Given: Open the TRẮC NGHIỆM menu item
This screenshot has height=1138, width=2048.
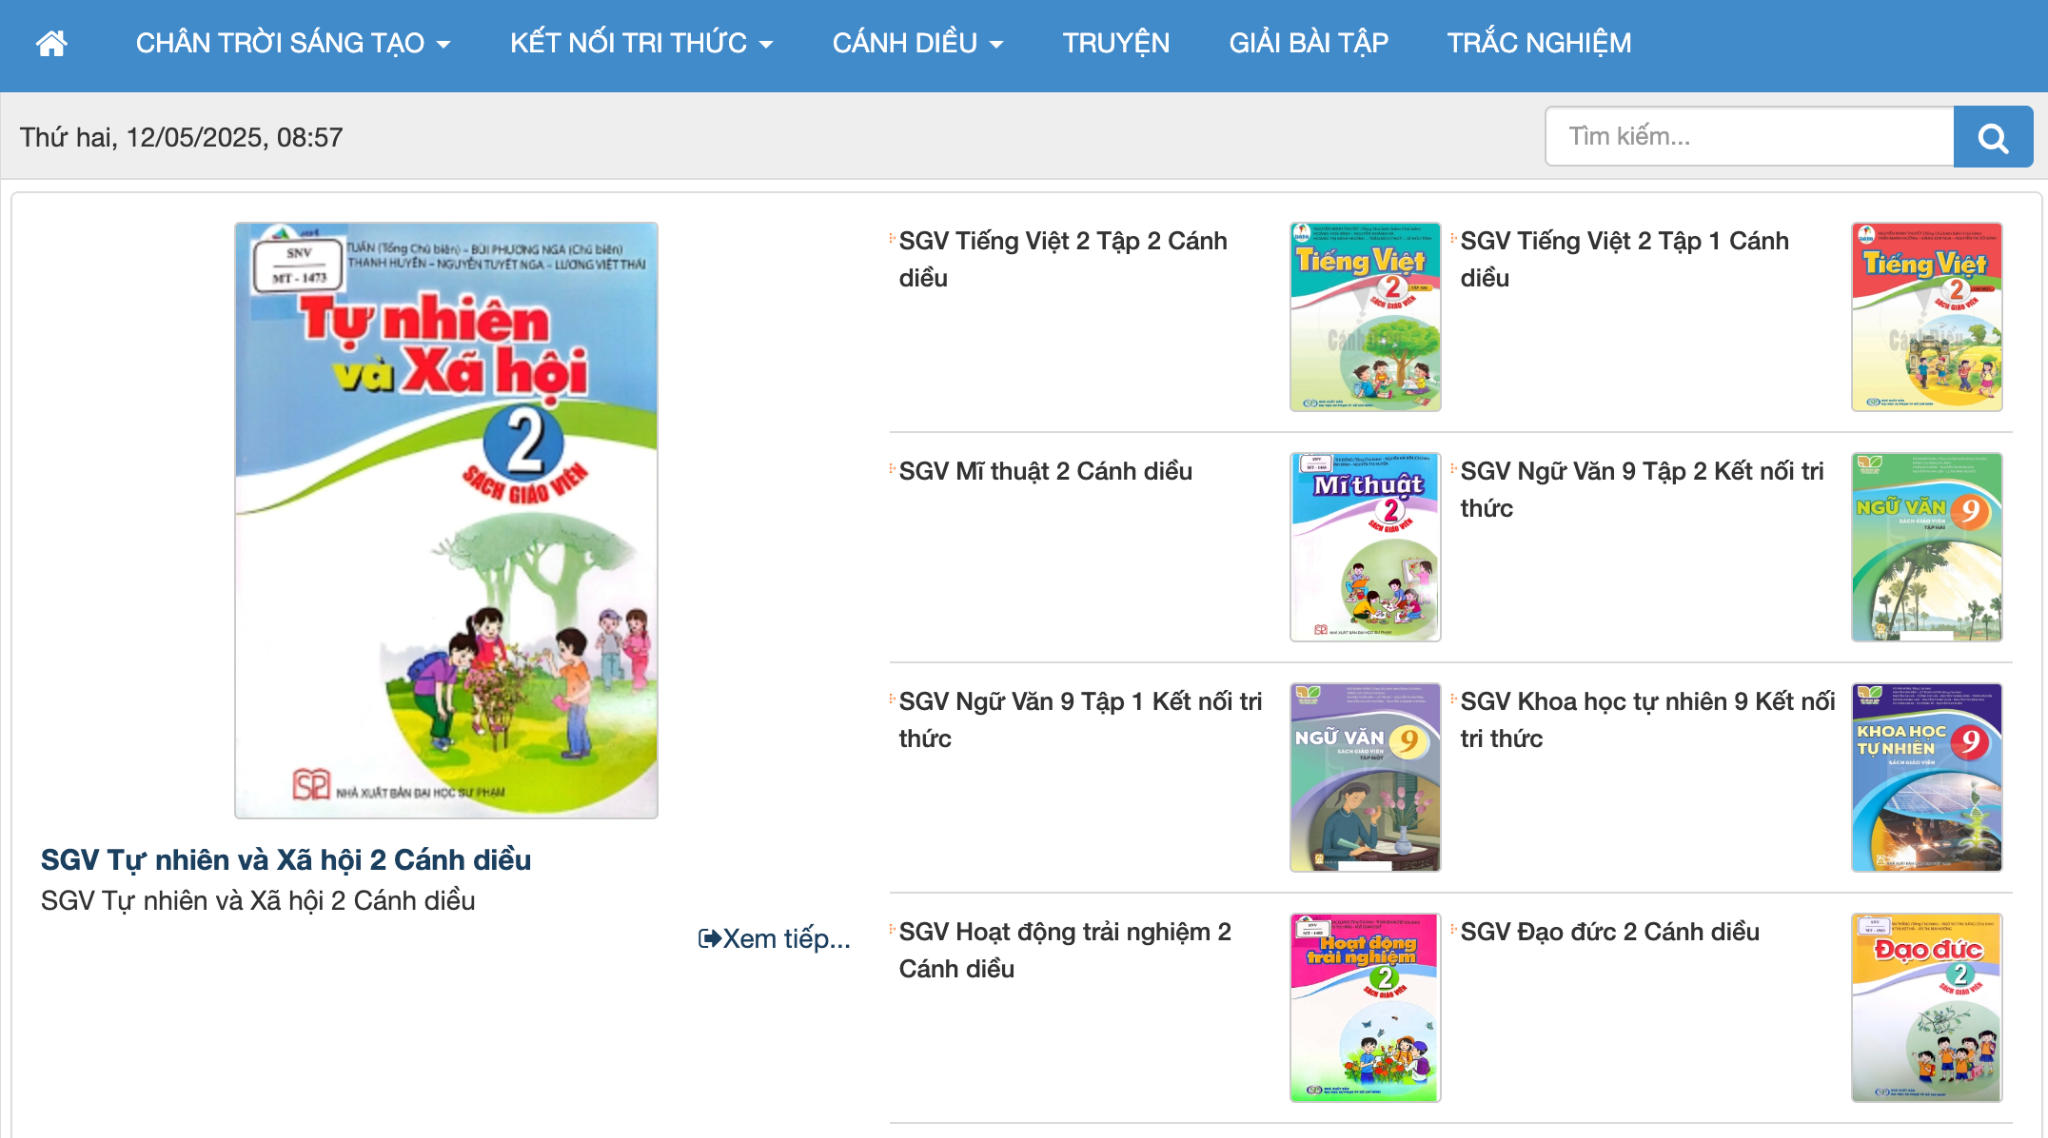Looking at the screenshot, I should click(1538, 42).
